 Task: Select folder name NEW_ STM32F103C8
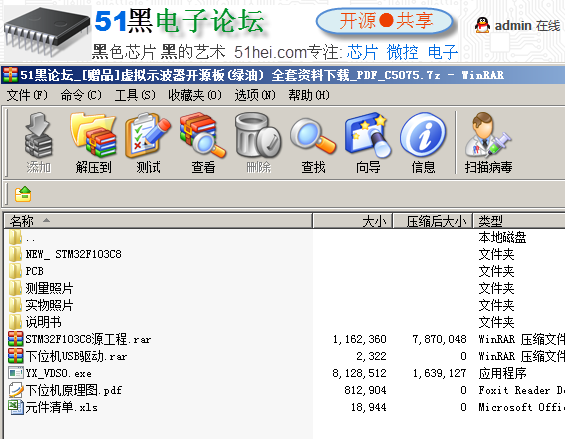(74, 254)
